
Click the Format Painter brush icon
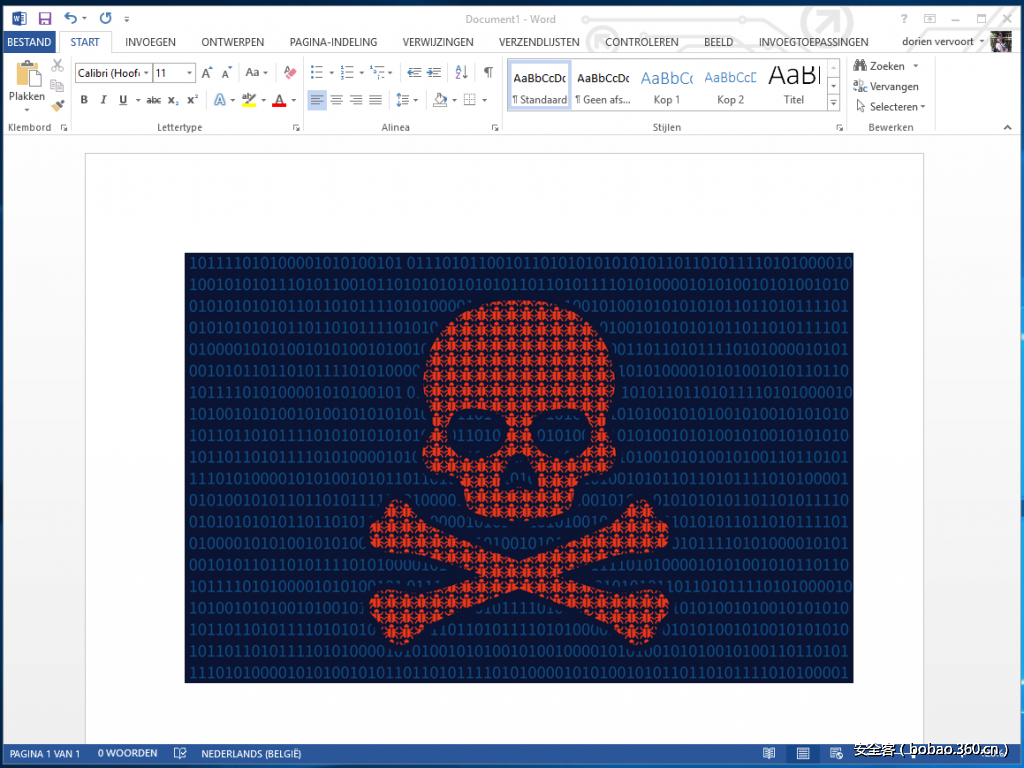(x=57, y=105)
